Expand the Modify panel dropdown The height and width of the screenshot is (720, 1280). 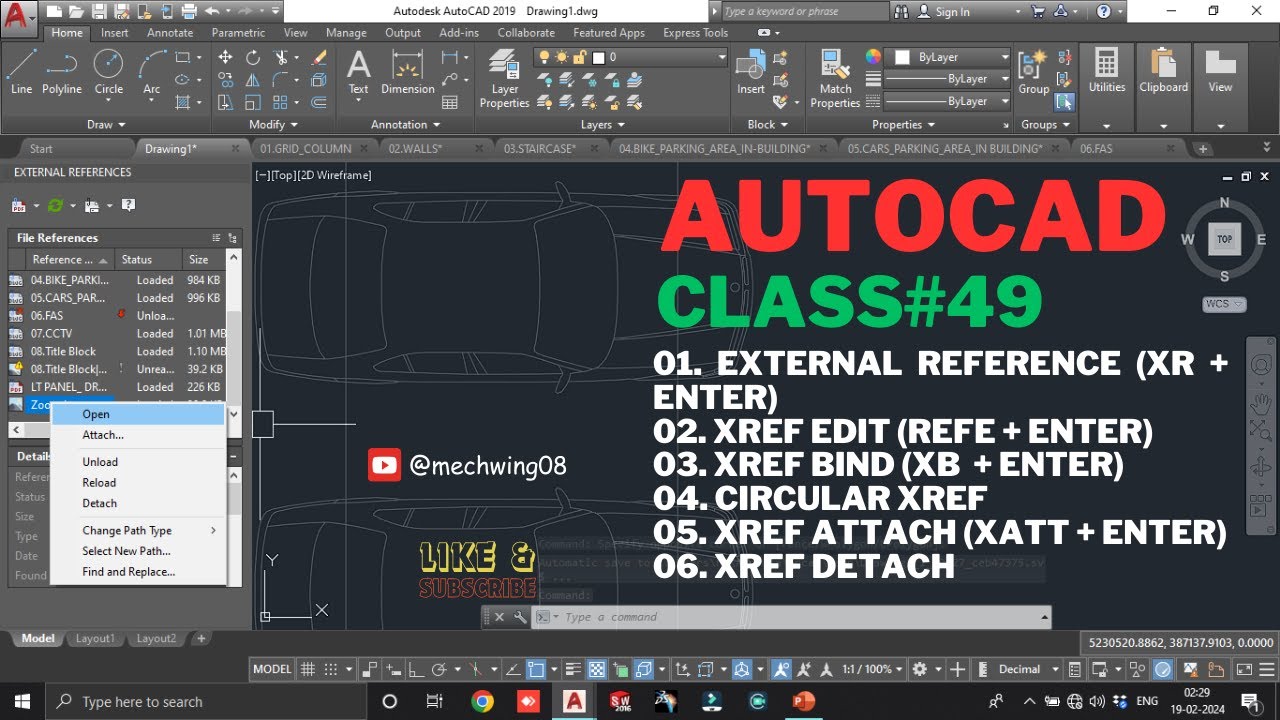[273, 125]
